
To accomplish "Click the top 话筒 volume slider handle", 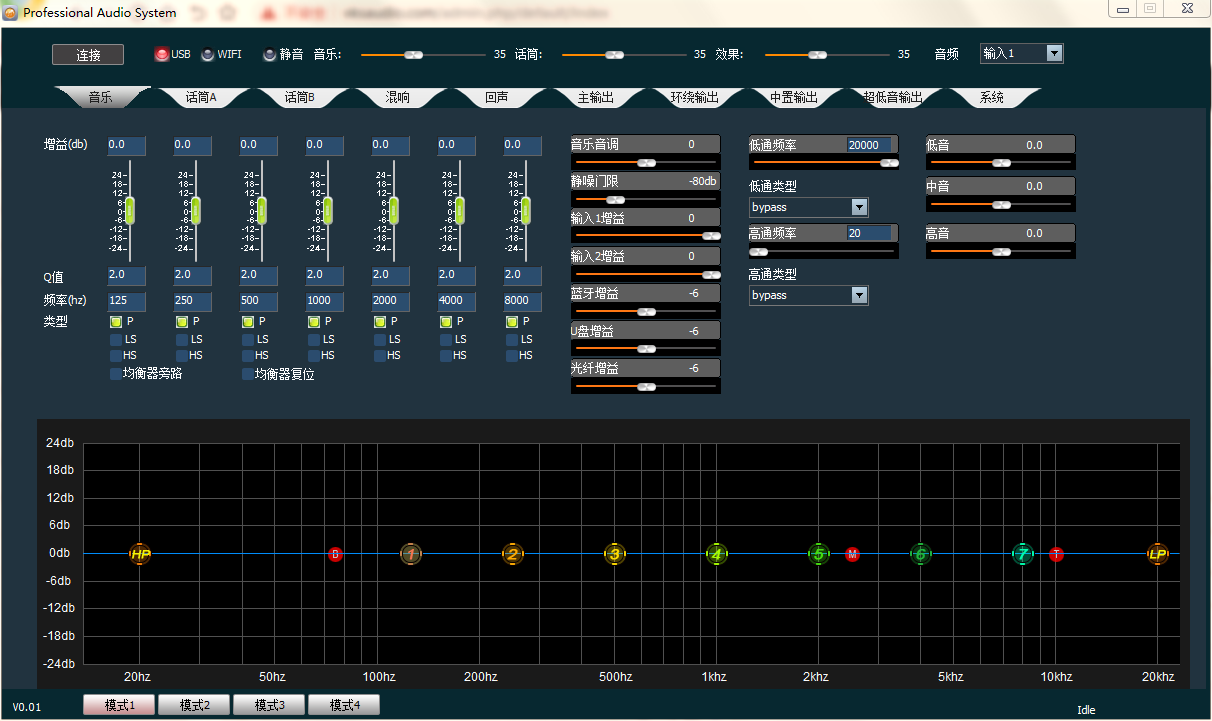I will click(x=615, y=55).
